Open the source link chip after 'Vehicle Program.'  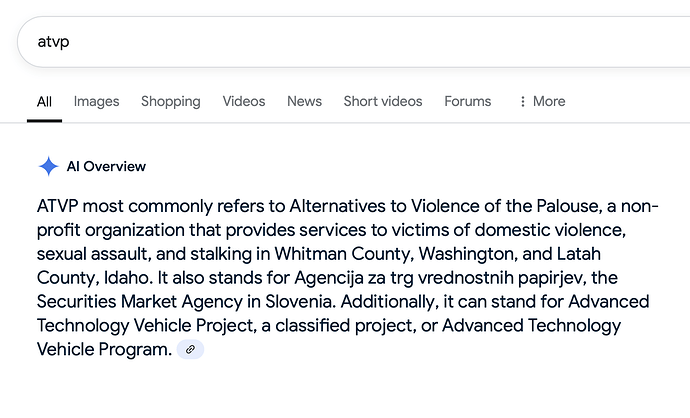click(190, 349)
